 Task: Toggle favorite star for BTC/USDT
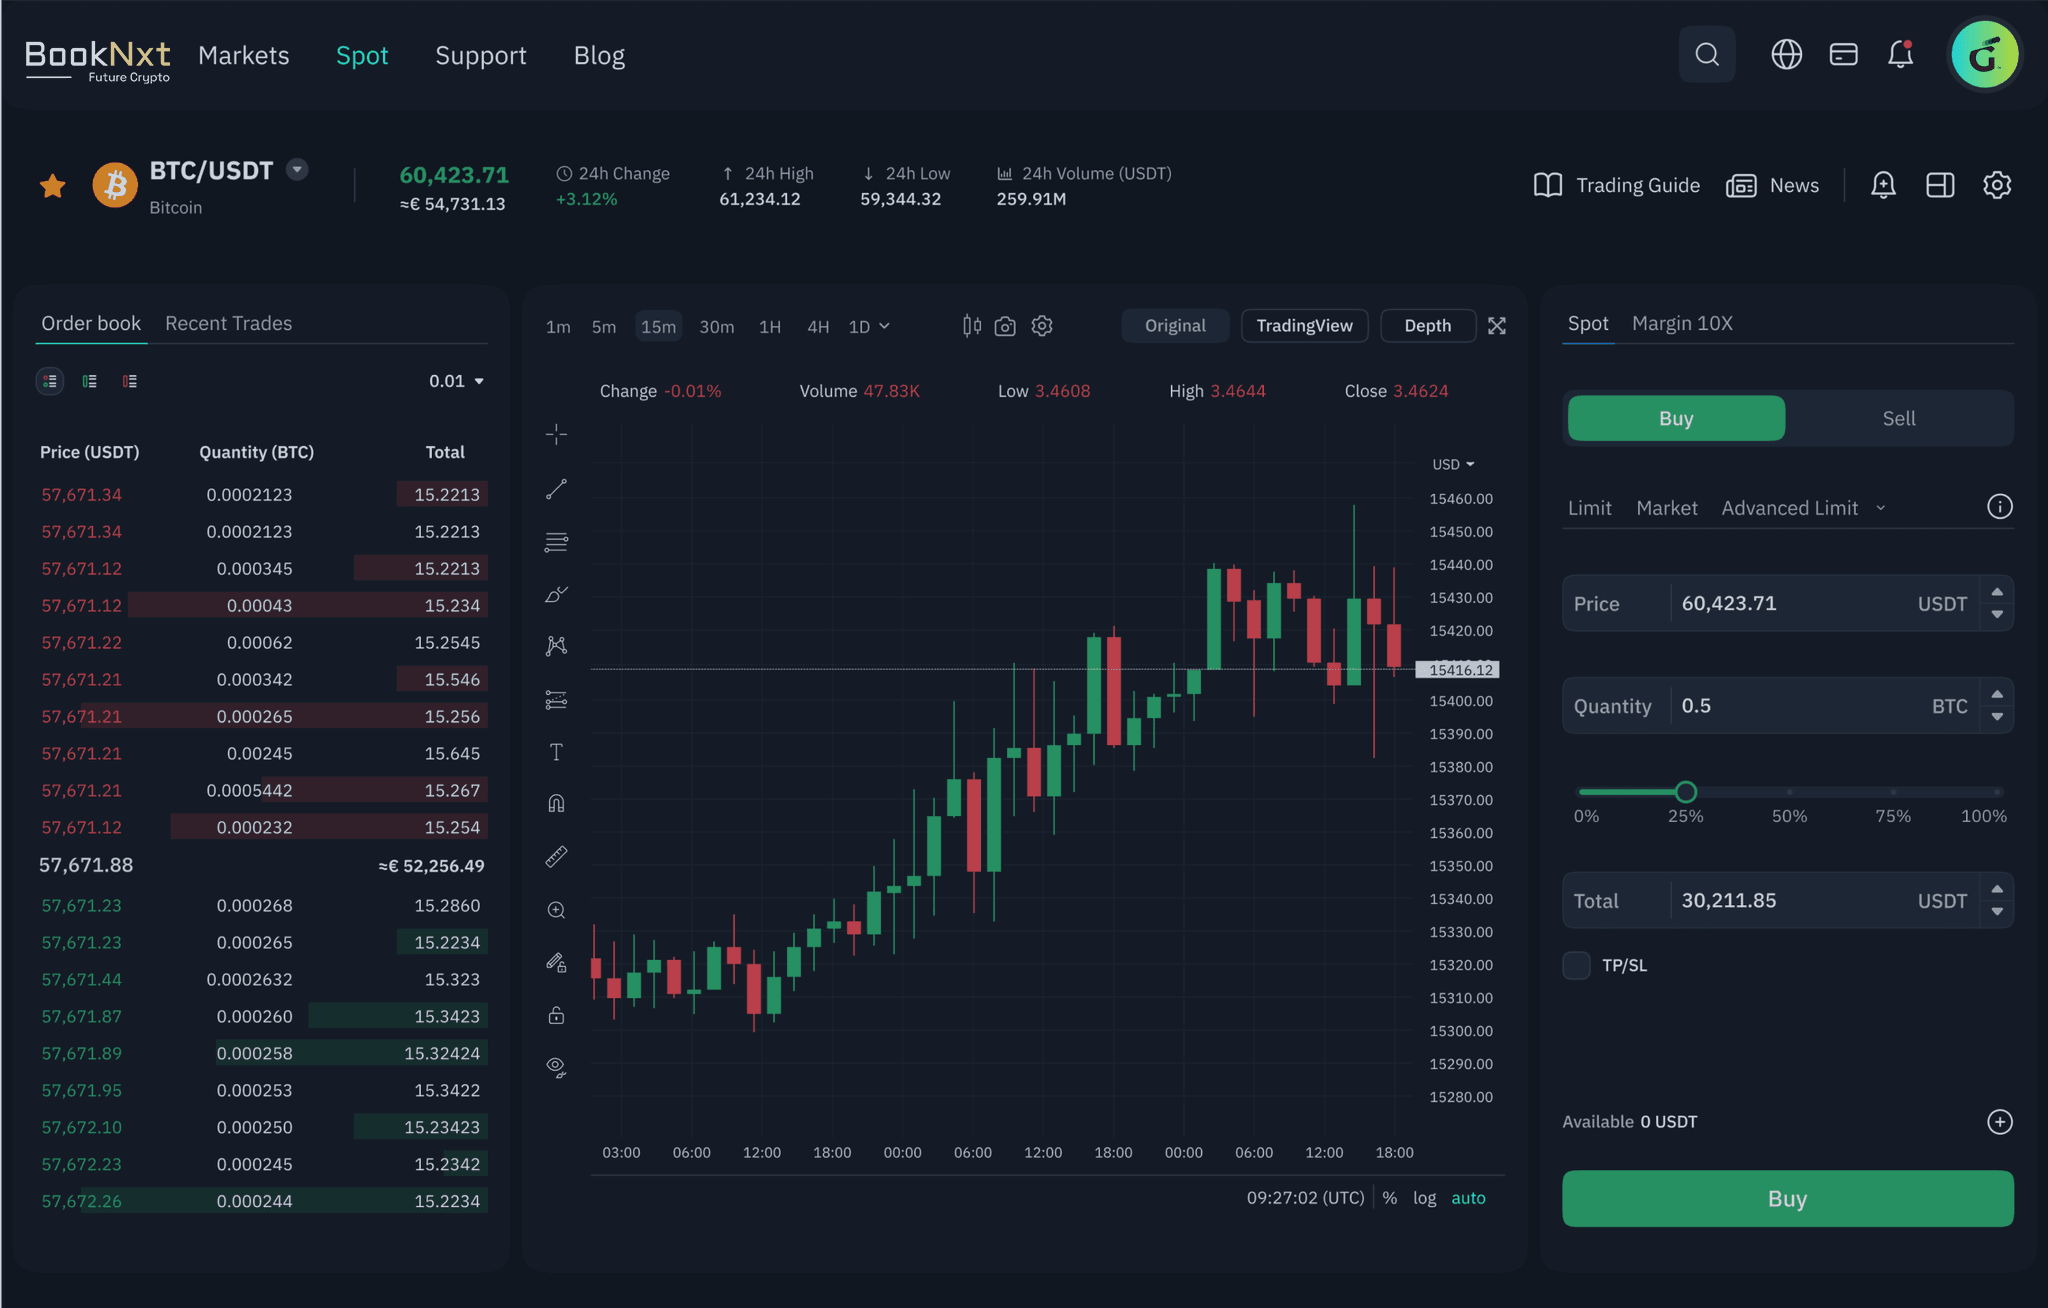click(x=53, y=186)
